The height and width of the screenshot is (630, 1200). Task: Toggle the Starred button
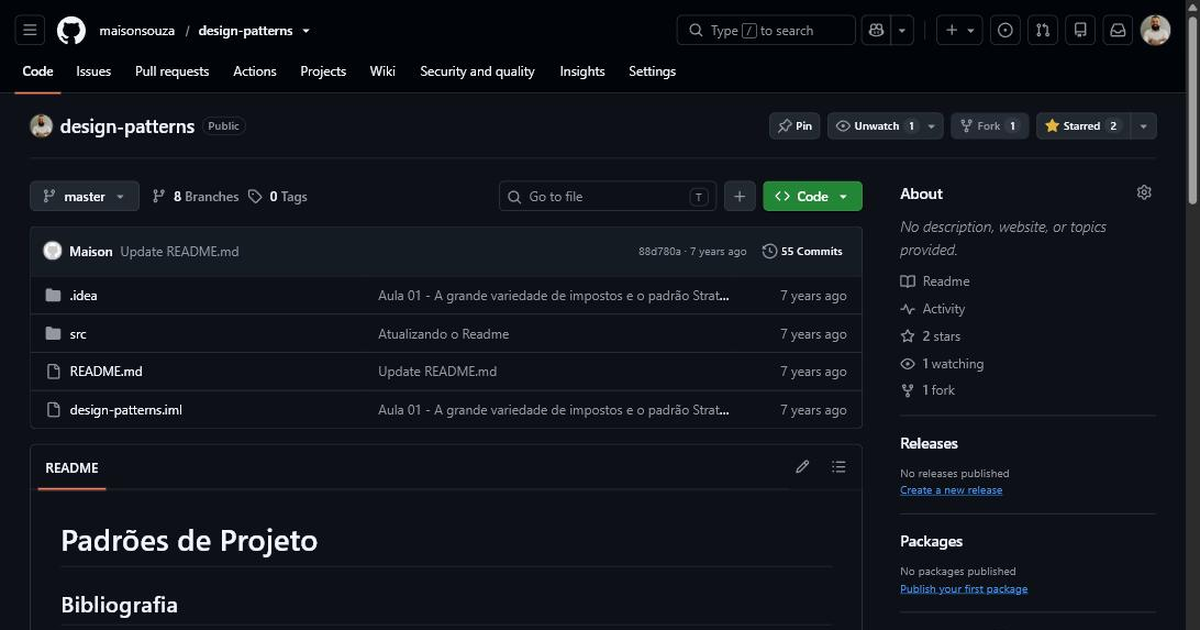click(1083, 126)
